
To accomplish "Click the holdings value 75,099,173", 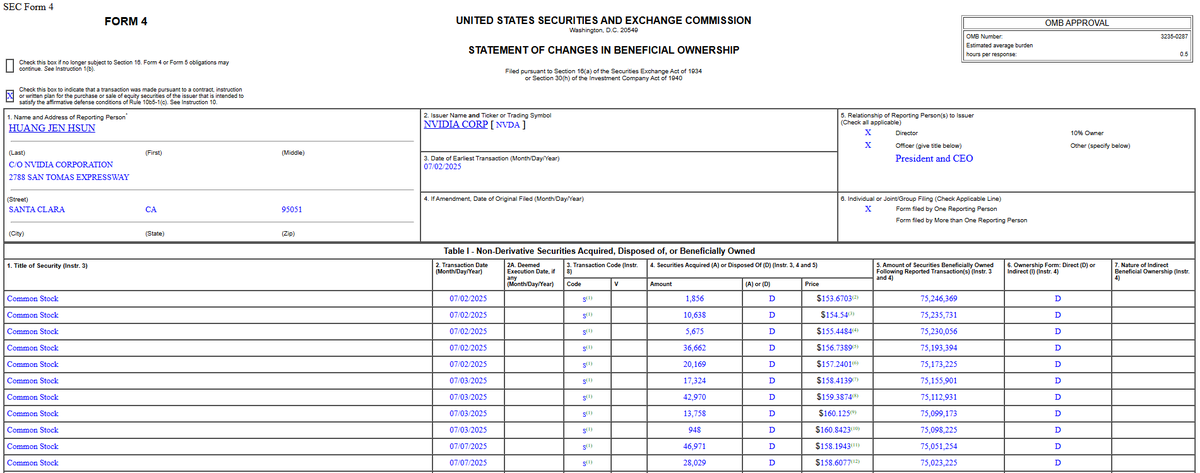I will [x=938, y=413].
